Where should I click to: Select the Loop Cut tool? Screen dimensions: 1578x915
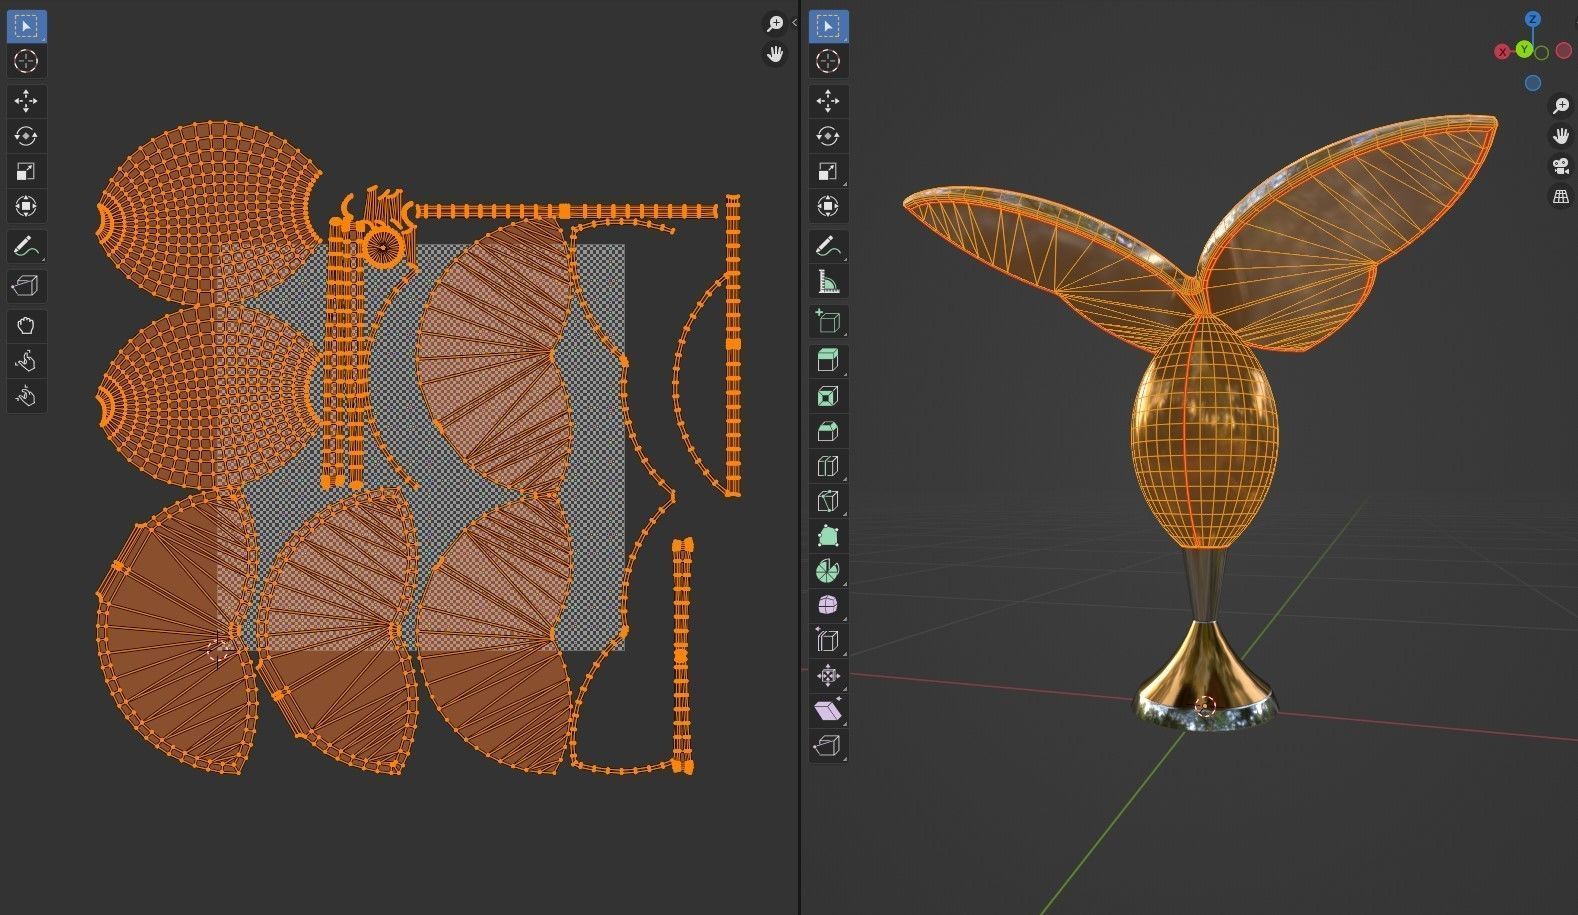point(828,466)
